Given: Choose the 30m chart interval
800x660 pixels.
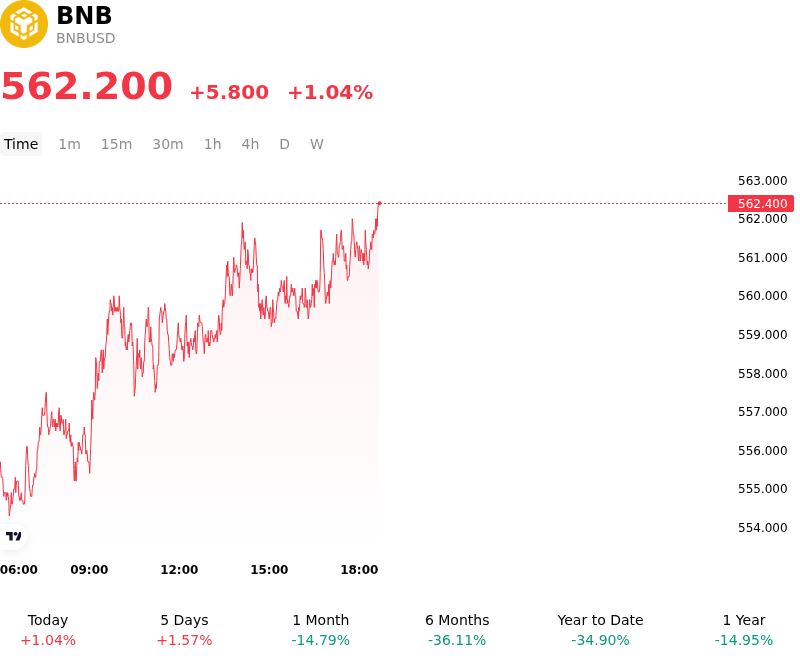Looking at the screenshot, I should point(168,144).
